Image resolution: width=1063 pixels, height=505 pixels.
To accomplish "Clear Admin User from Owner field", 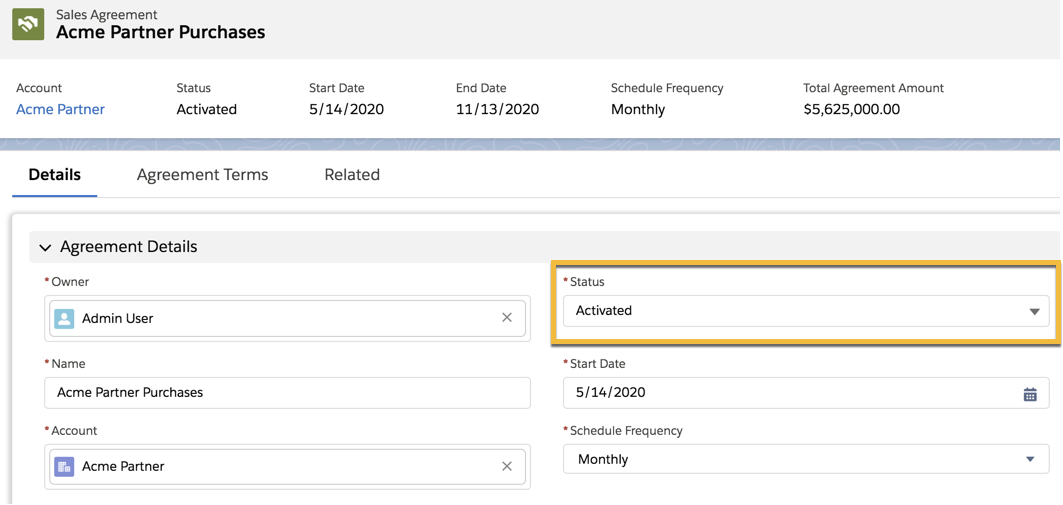I will click(506, 317).
